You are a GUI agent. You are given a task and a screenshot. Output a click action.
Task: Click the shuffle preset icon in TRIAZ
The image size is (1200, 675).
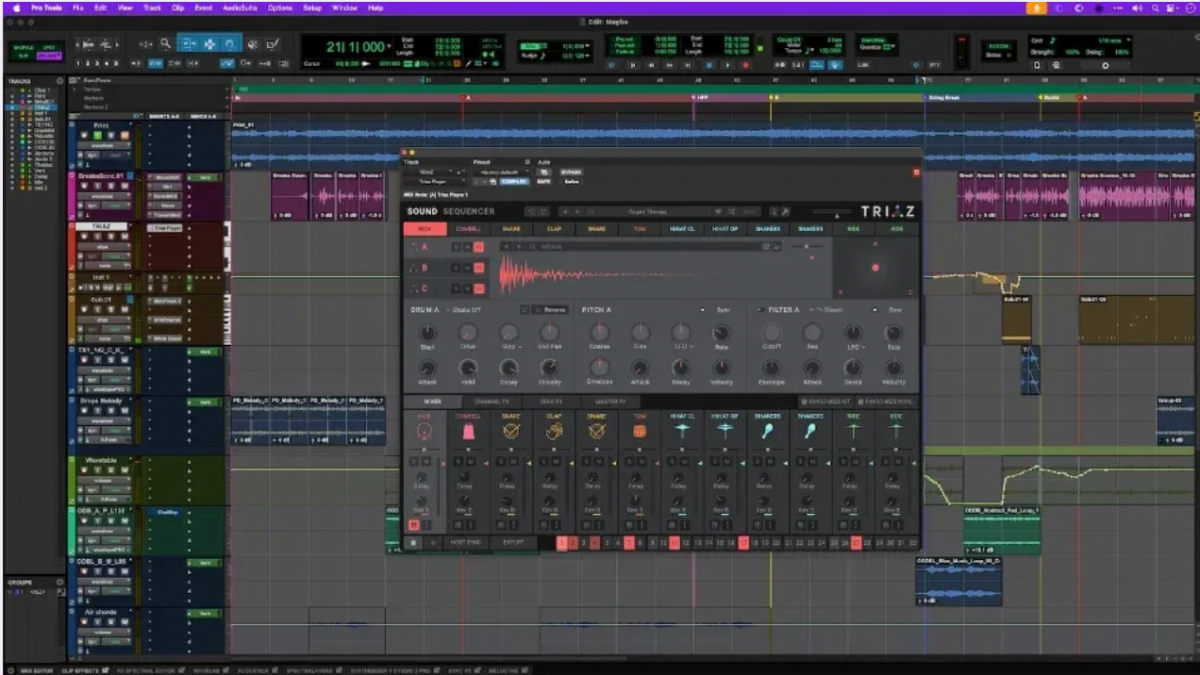pos(732,212)
